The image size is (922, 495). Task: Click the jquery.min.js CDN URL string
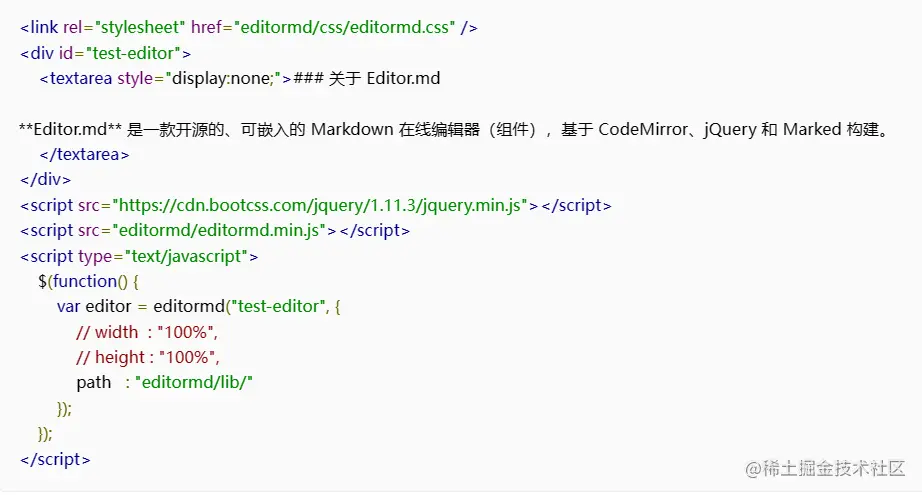pyautogui.click(x=320, y=205)
